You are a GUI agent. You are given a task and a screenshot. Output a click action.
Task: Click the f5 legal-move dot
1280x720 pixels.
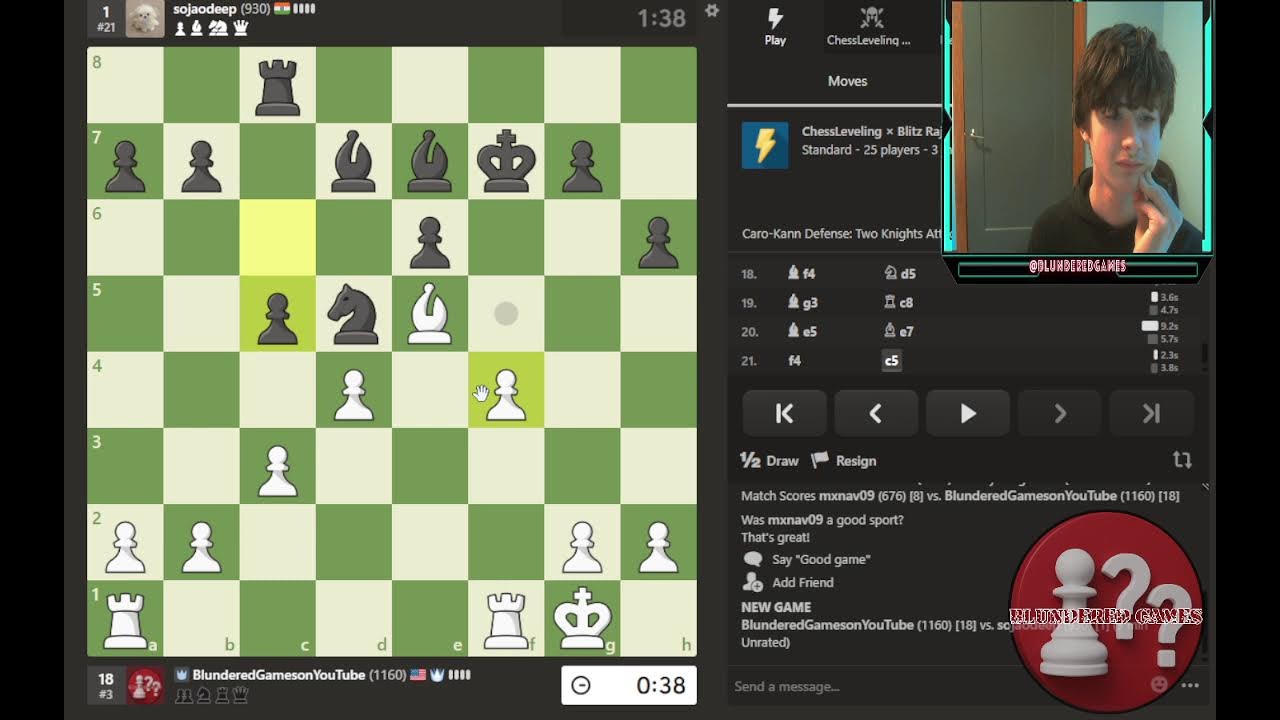(x=506, y=313)
